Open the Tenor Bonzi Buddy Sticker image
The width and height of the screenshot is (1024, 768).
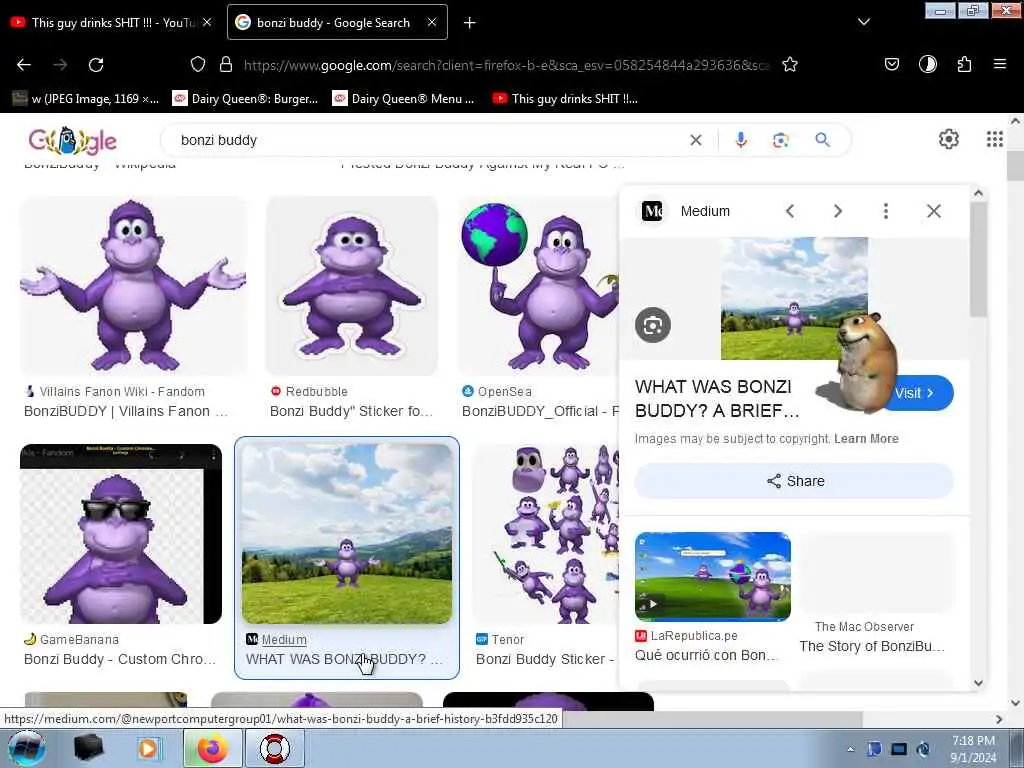pos(545,534)
